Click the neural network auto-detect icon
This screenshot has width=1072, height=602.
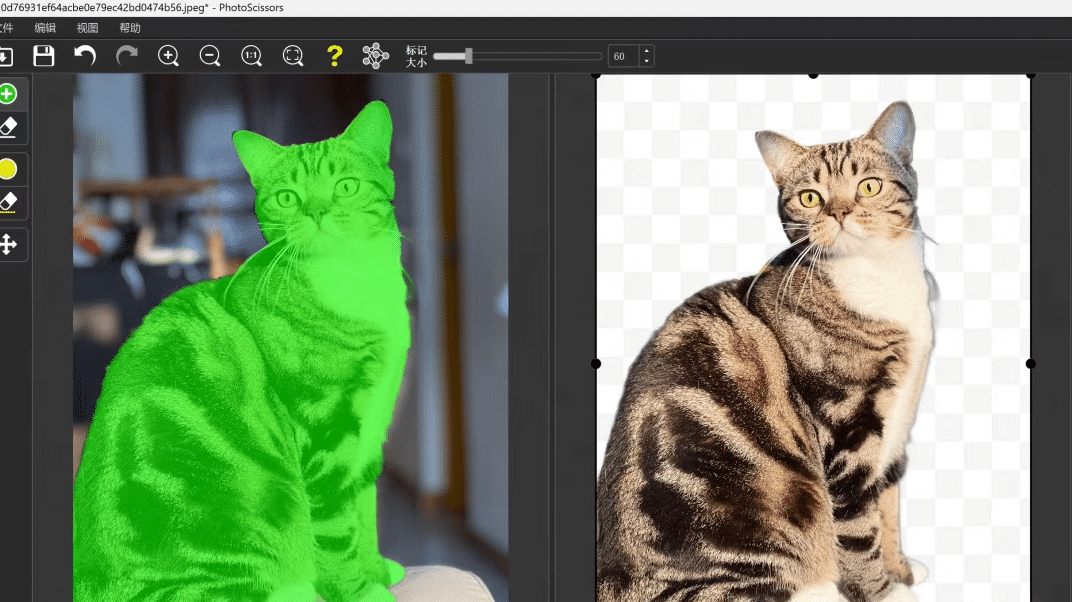coord(375,56)
